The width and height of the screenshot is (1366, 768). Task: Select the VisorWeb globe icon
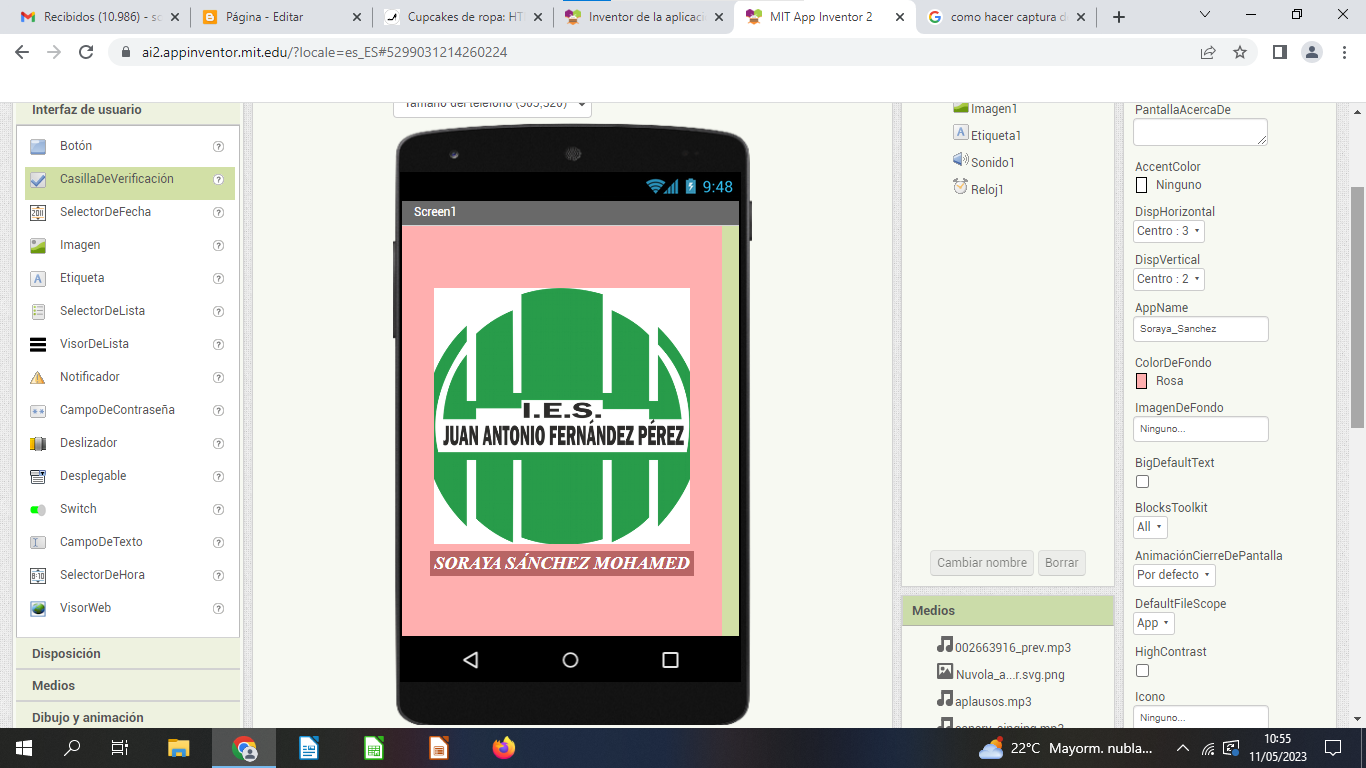[x=38, y=608]
